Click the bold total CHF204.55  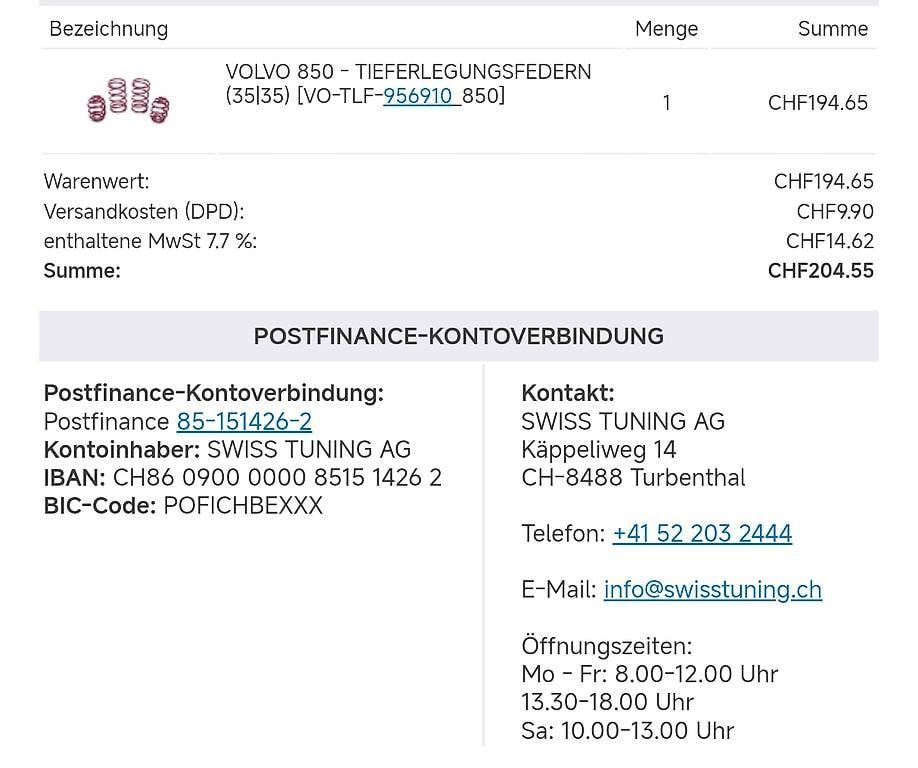pyautogui.click(x=820, y=271)
